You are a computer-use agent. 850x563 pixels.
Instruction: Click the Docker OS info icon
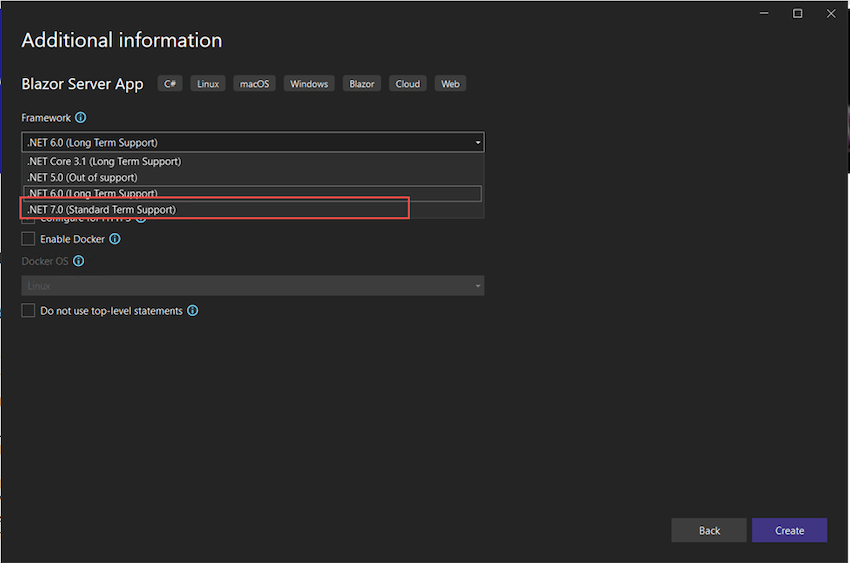(x=79, y=261)
